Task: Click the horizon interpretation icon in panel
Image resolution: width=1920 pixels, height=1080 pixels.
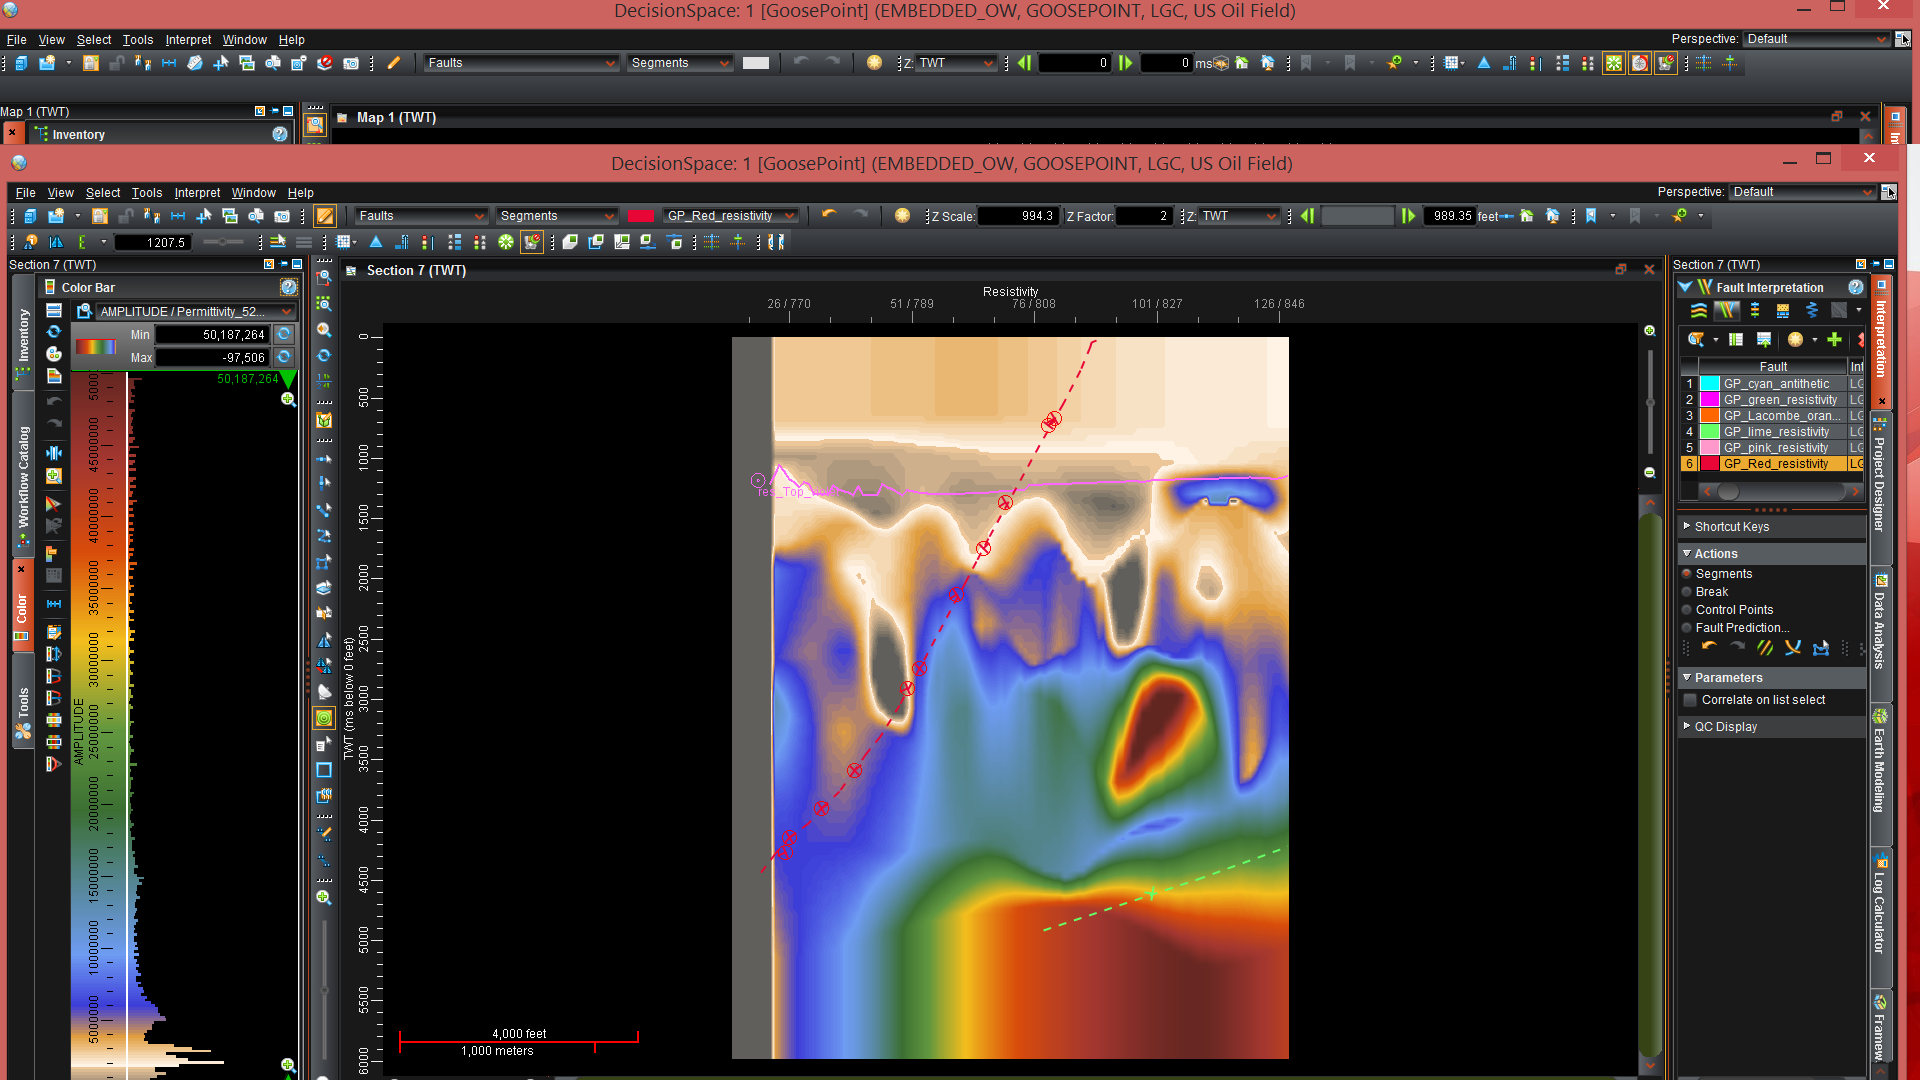Action: [1699, 311]
